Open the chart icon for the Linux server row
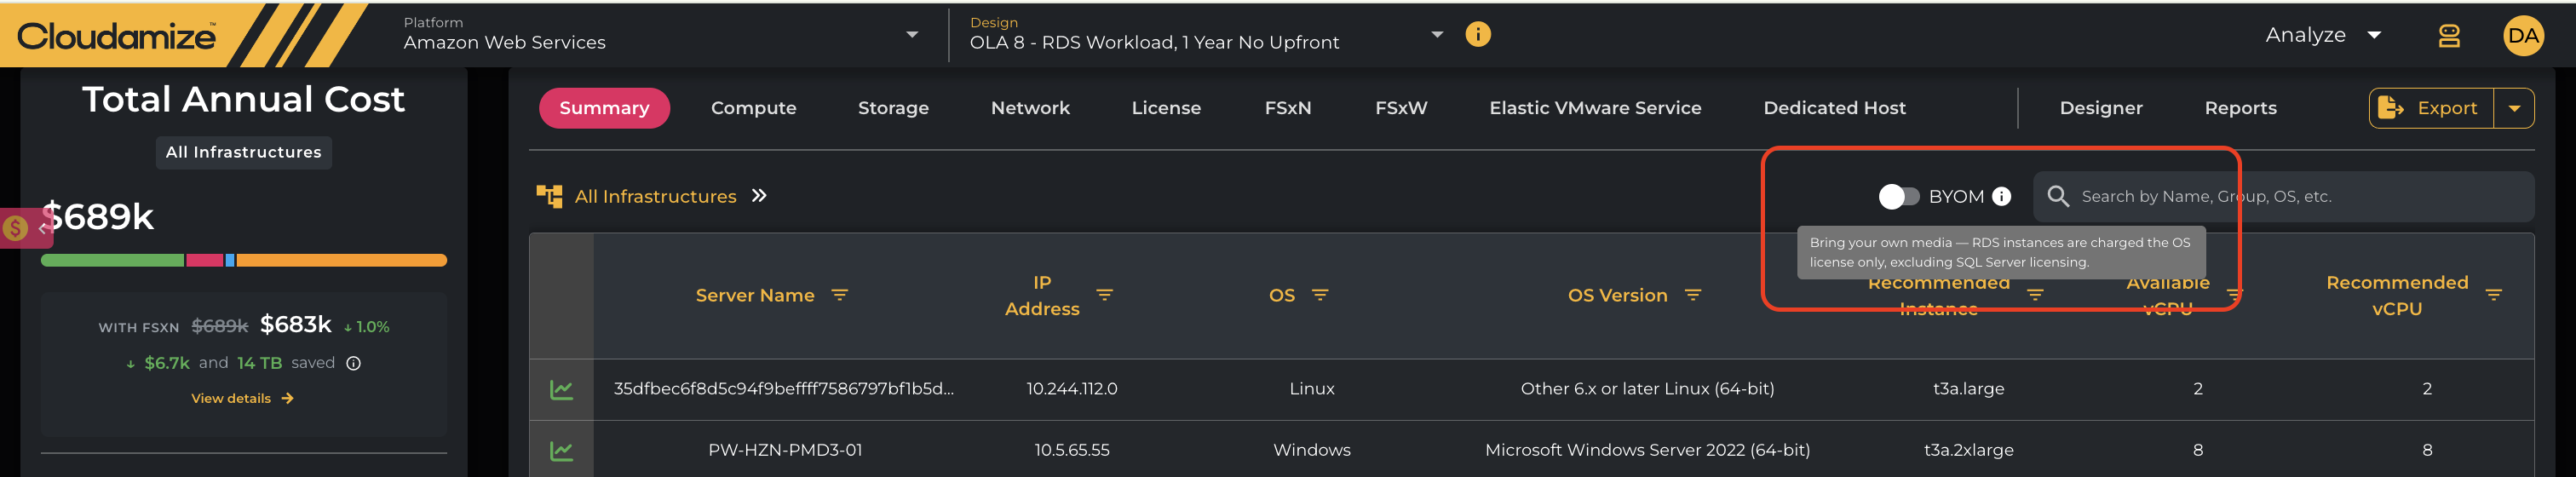The image size is (2576, 477). [x=561, y=389]
